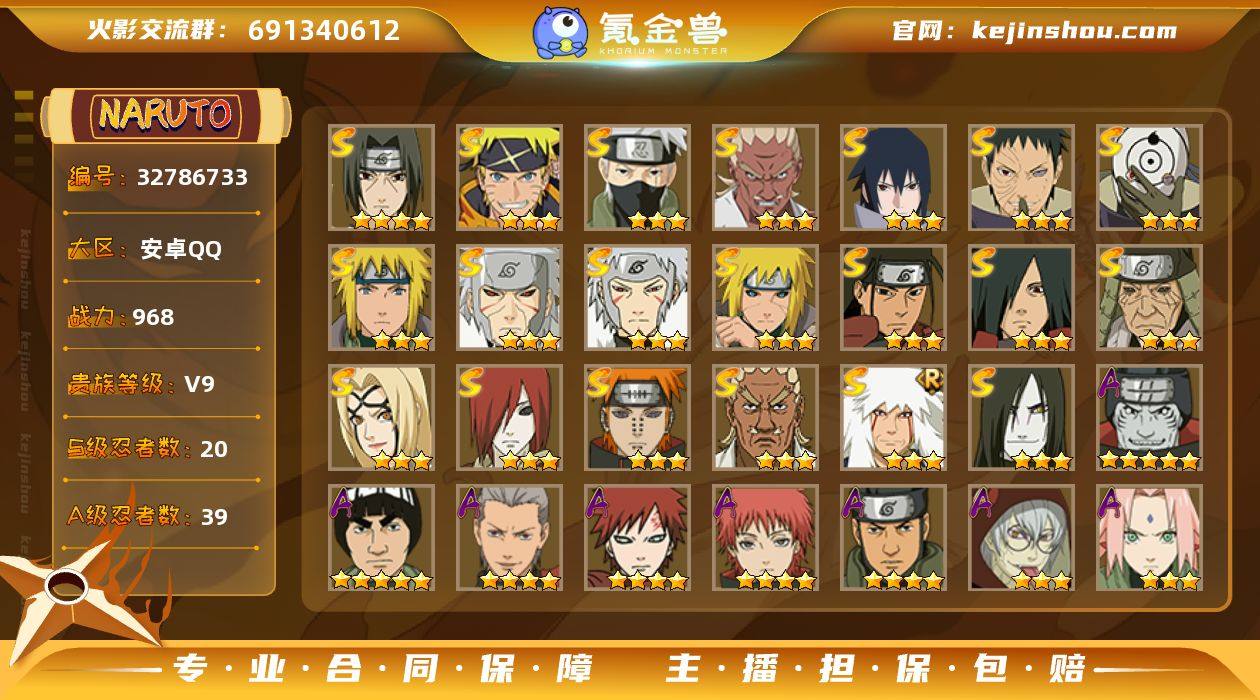Click the Jiraiya portrait with R badge

point(893,418)
